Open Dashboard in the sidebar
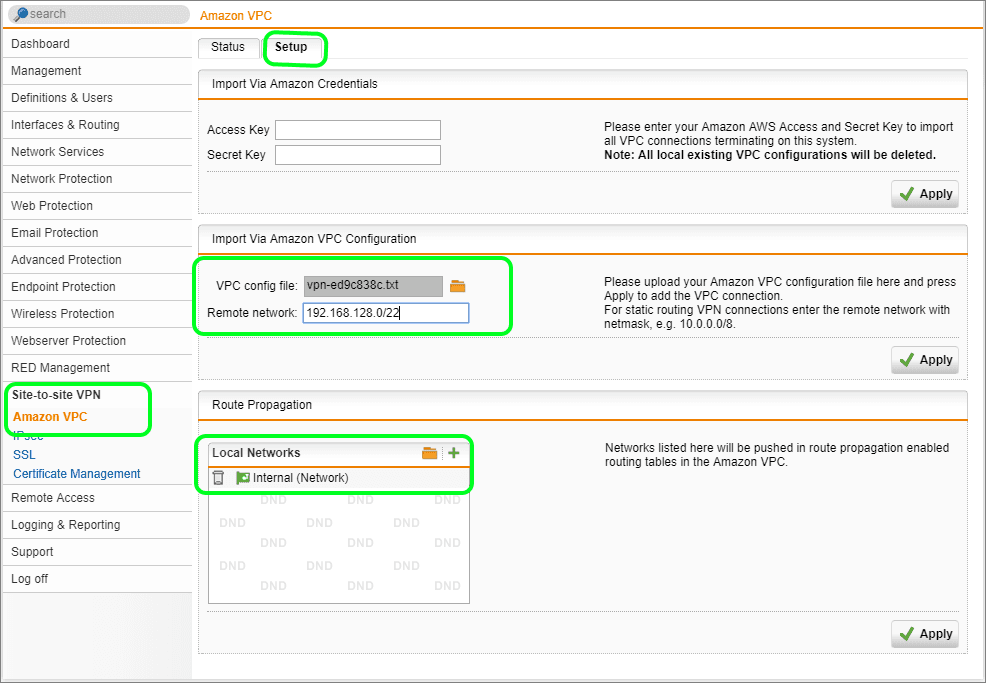The image size is (986, 683). pyautogui.click(x=97, y=44)
